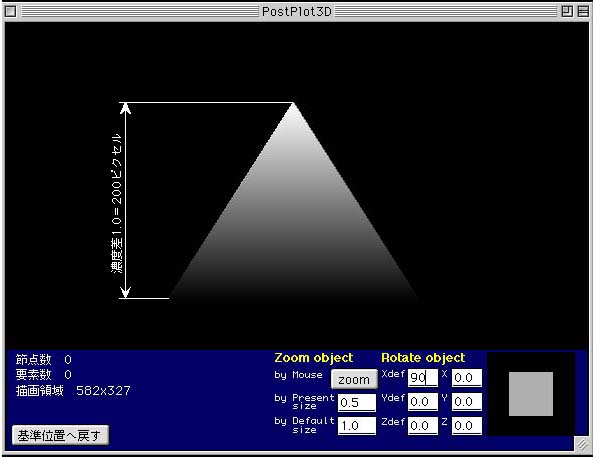
Task: Focus the X rotation value field
Action: tap(467, 378)
